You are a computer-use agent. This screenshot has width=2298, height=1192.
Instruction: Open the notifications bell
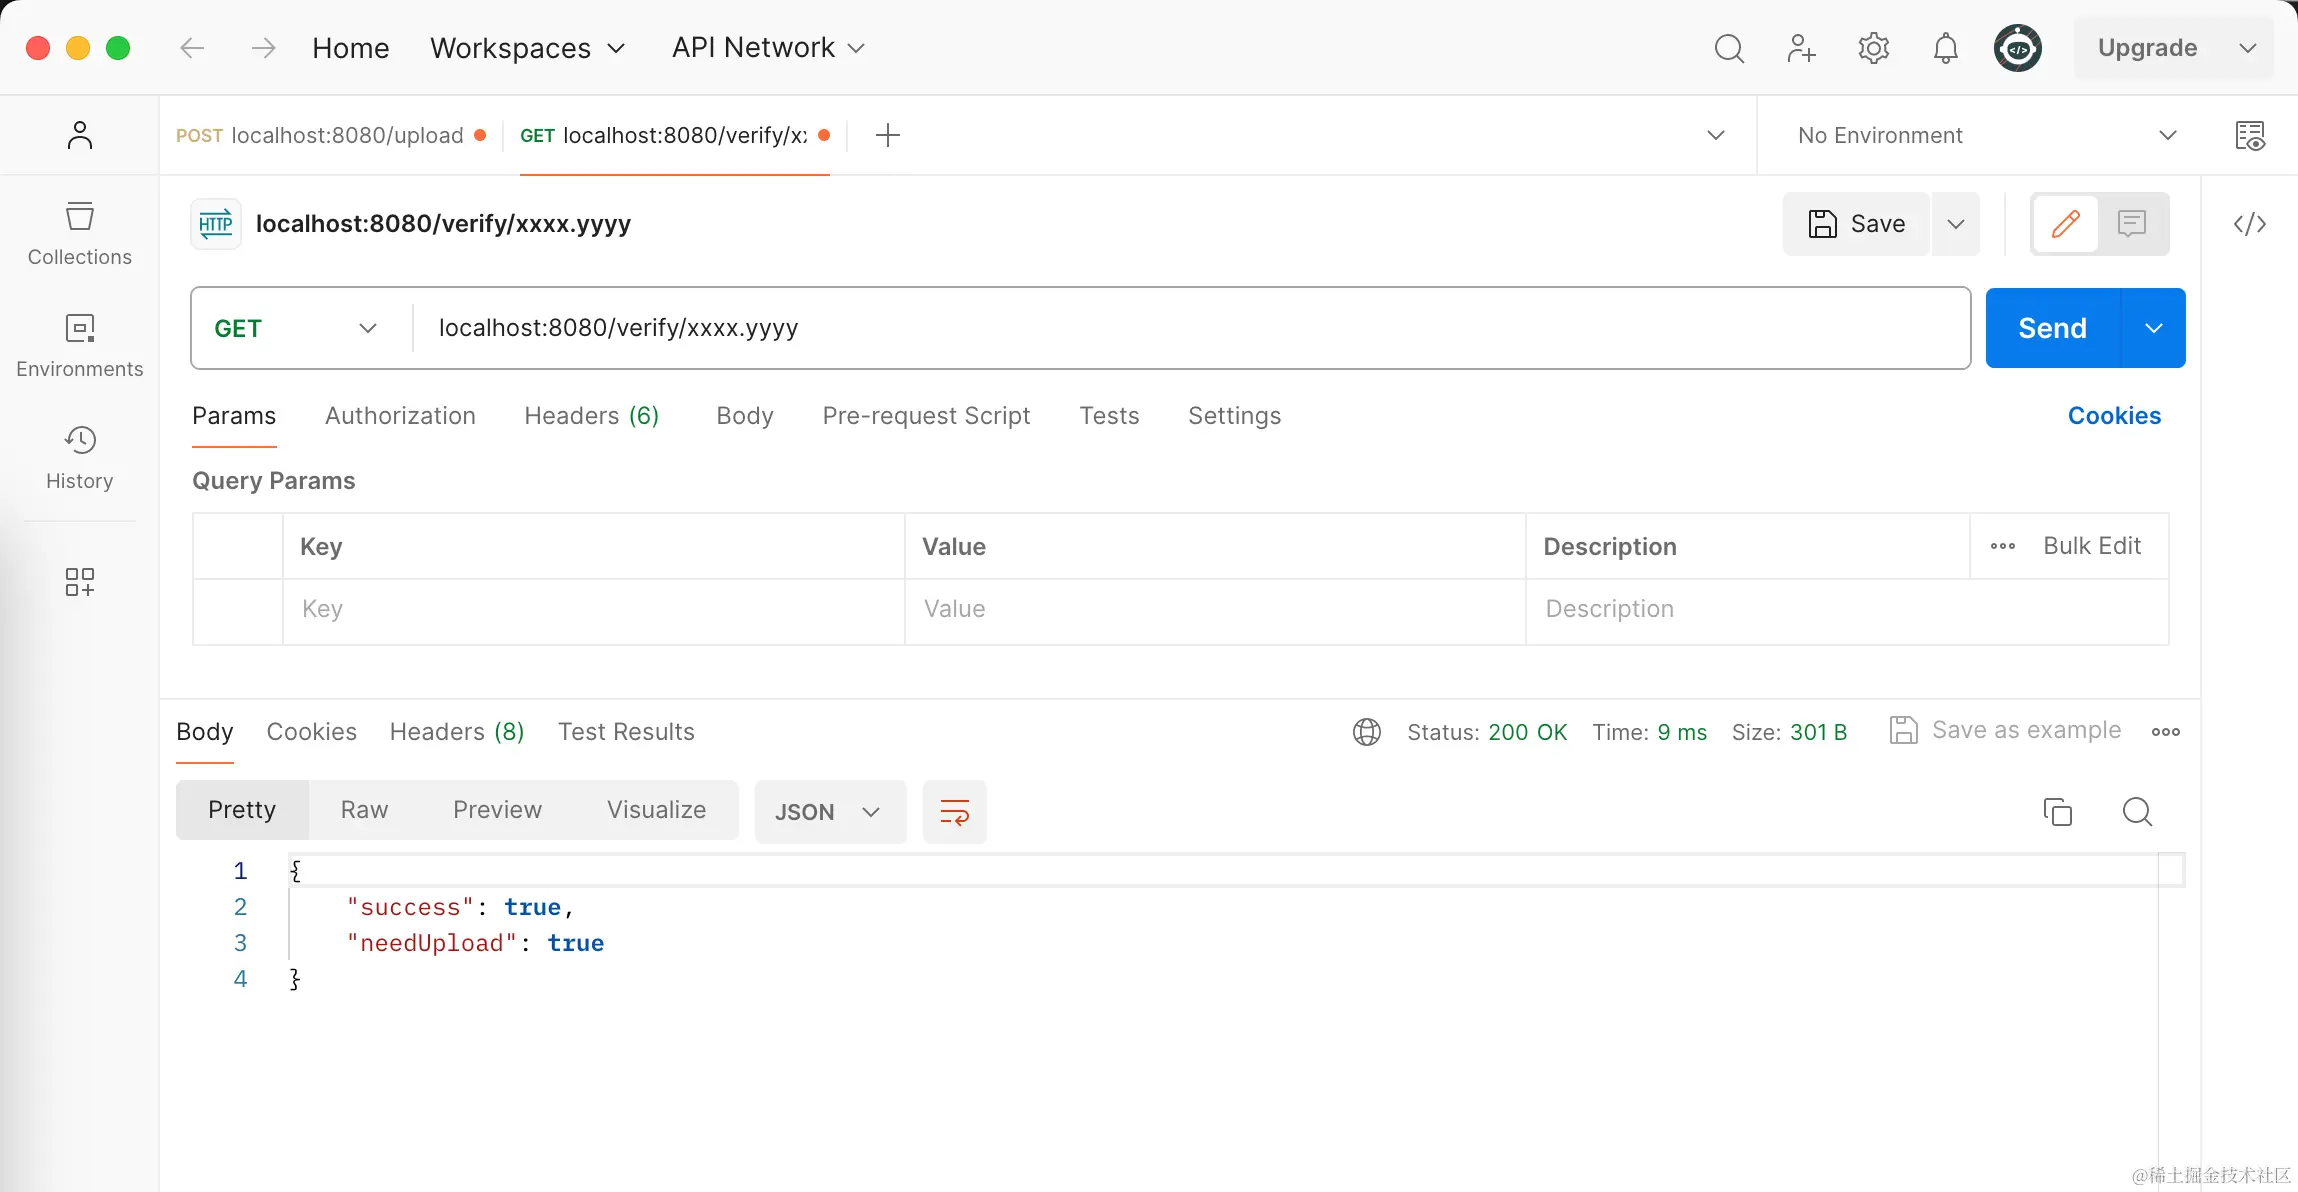(1945, 48)
